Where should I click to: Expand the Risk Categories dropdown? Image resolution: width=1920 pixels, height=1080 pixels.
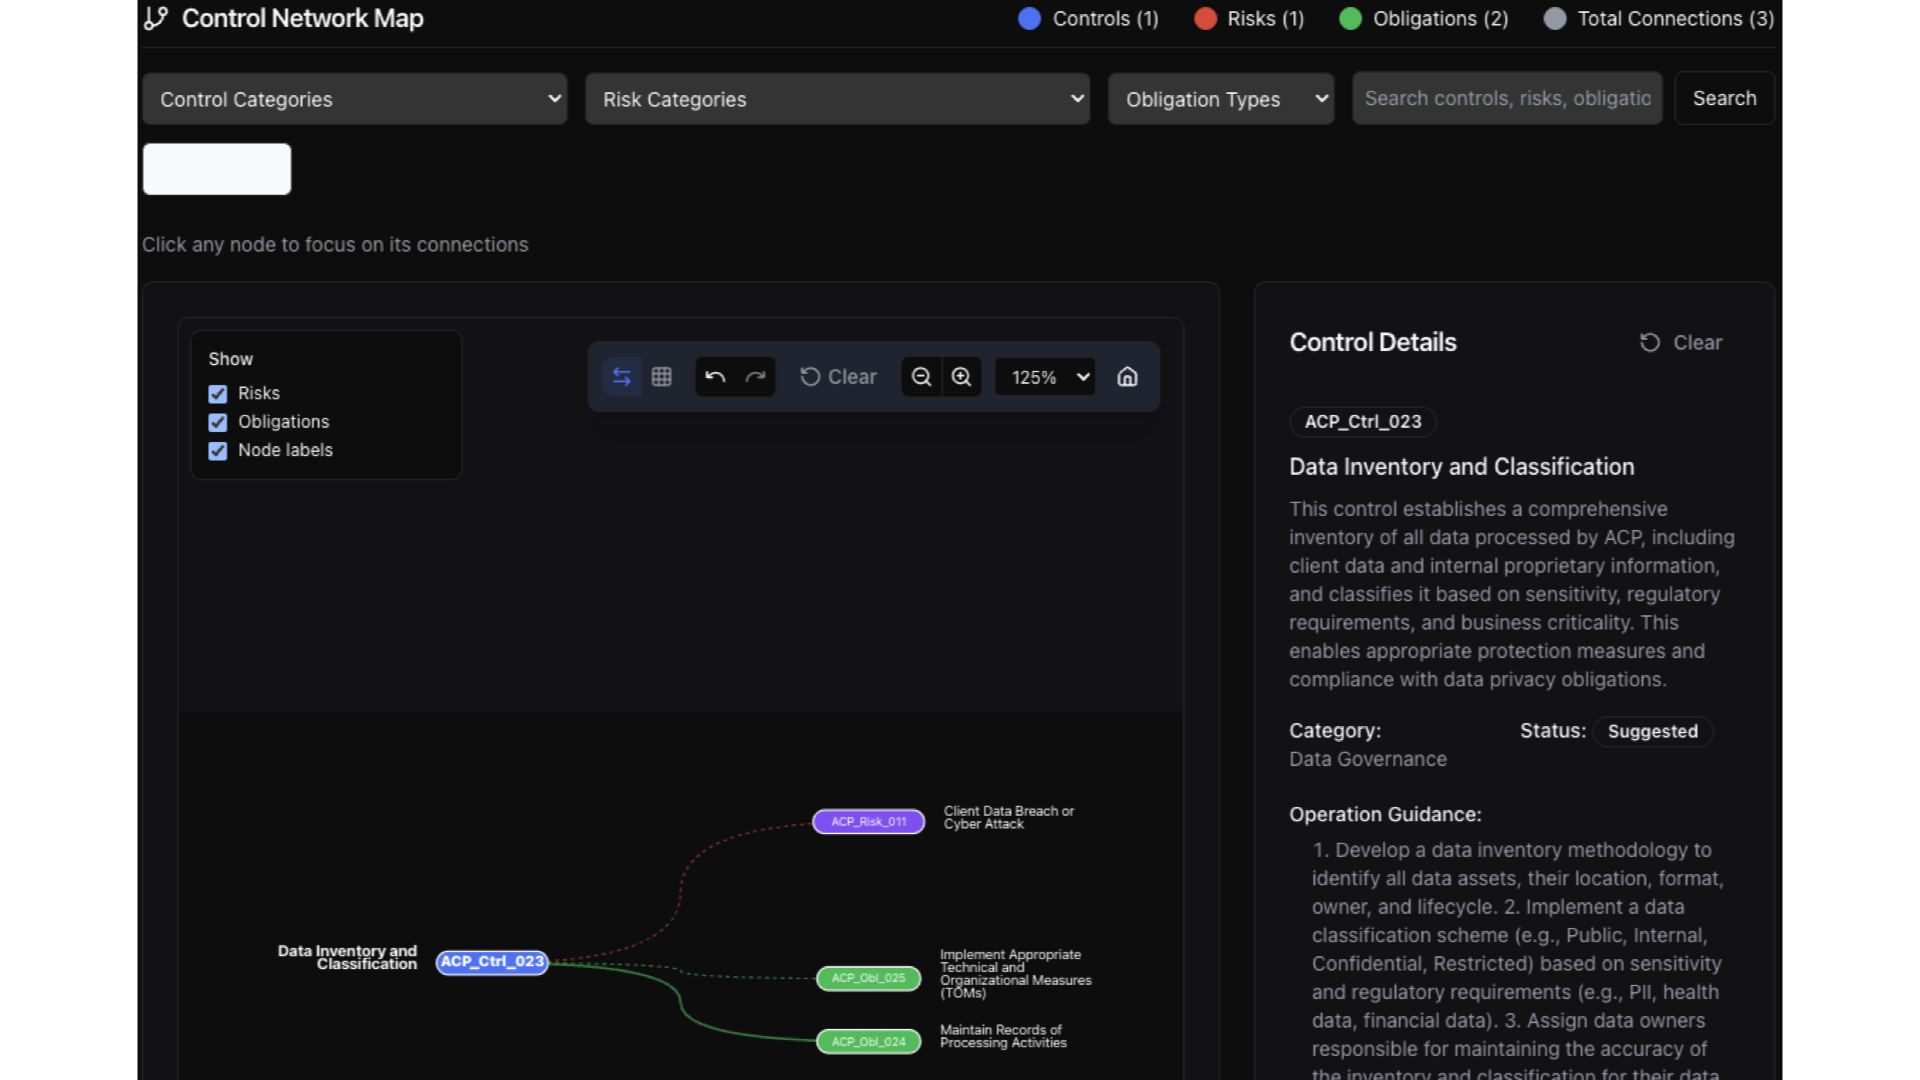(838, 98)
